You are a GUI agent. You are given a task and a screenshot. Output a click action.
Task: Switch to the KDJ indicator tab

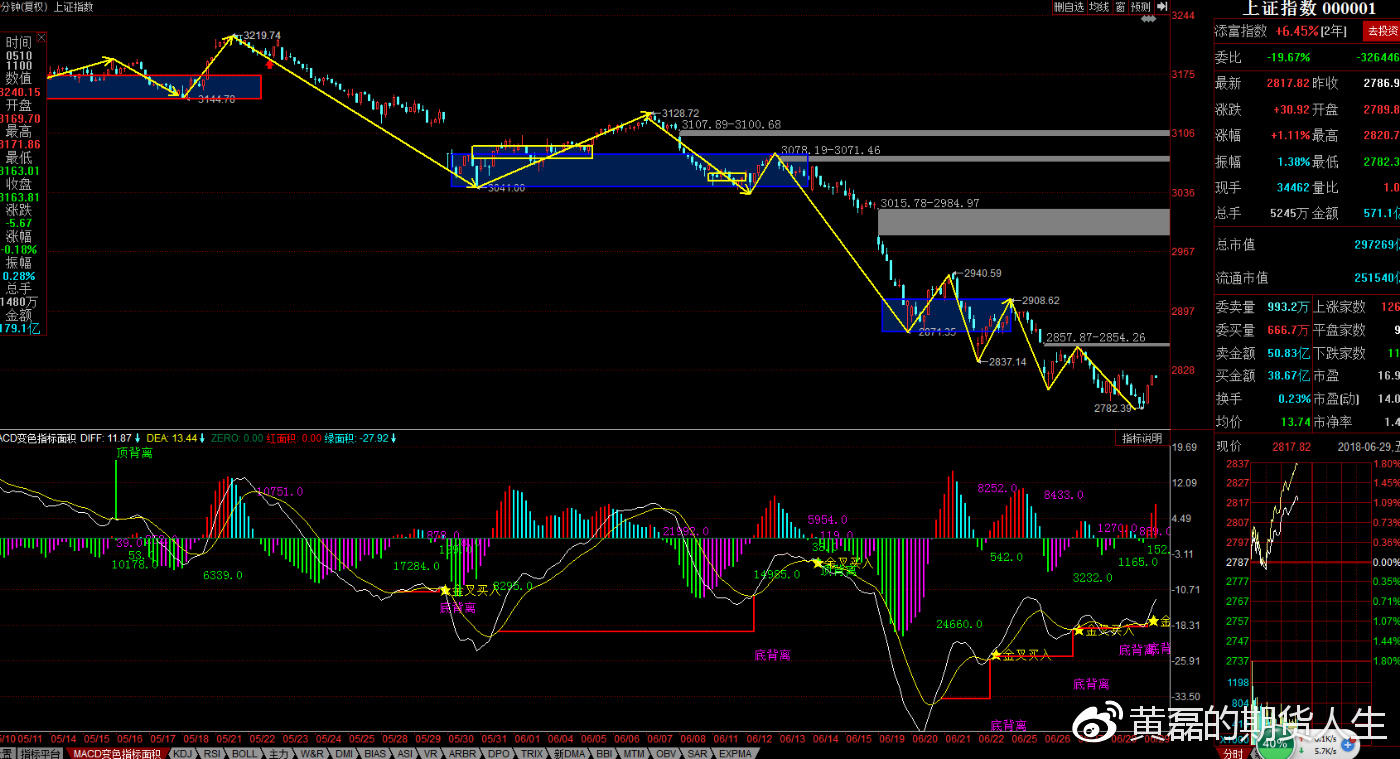[x=183, y=753]
